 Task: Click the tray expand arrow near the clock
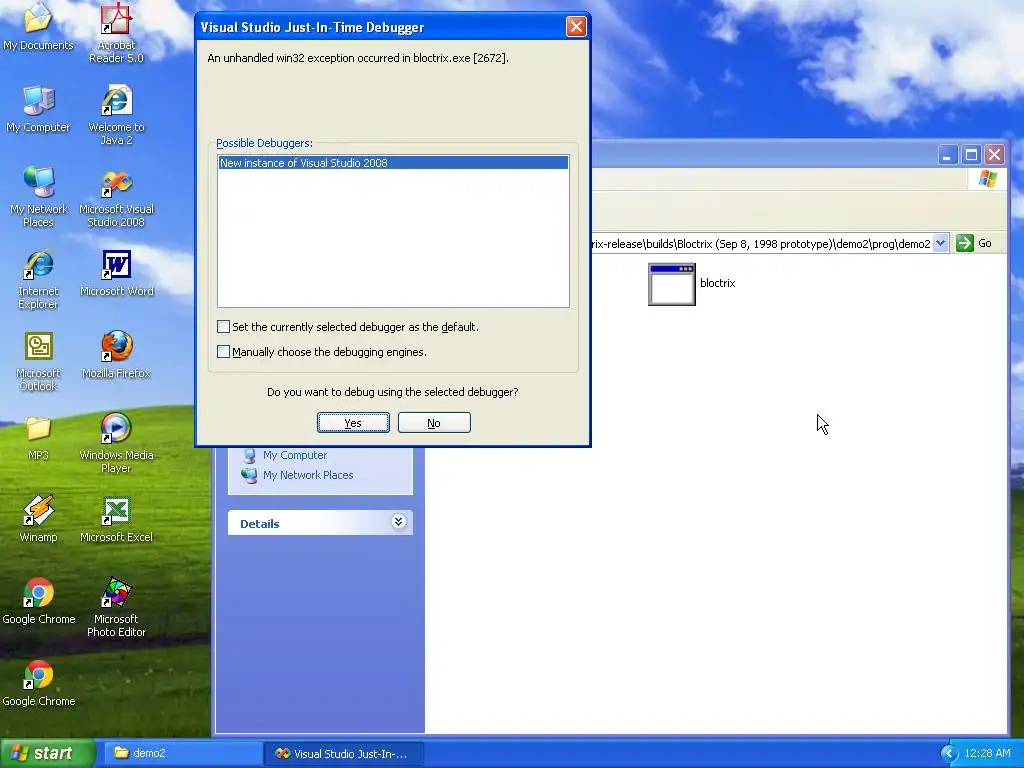pos(949,753)
